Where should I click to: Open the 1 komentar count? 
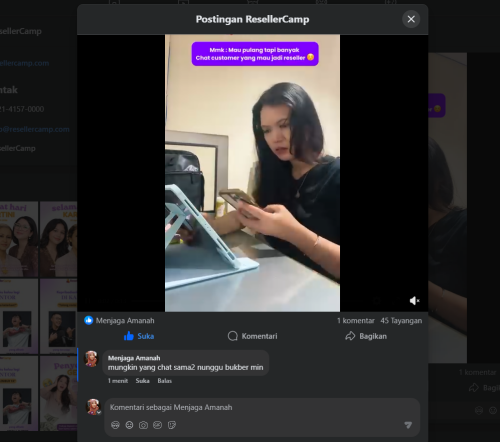[x=356, y=321]
